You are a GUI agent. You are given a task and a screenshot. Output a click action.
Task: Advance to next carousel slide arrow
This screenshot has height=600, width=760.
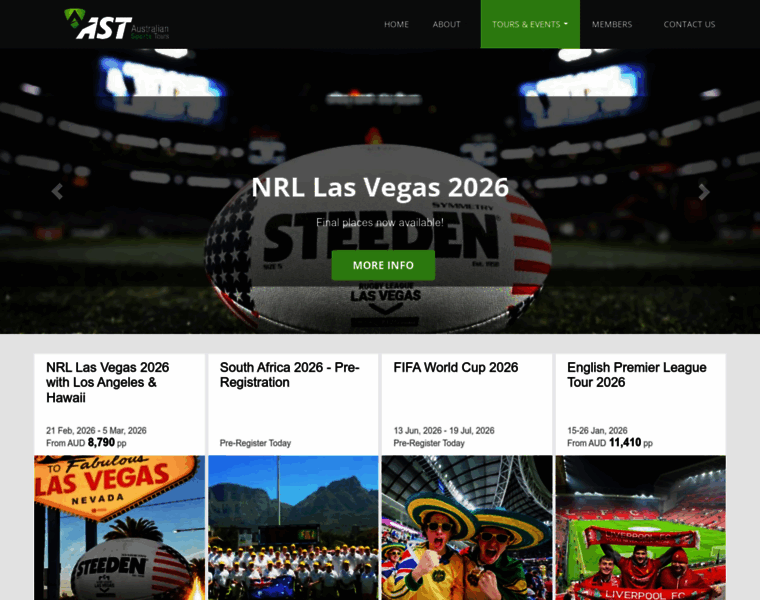tap(704, 191)
